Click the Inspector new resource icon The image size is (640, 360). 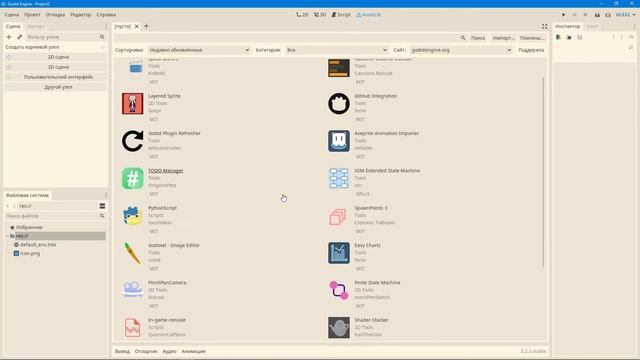point(558,37)
